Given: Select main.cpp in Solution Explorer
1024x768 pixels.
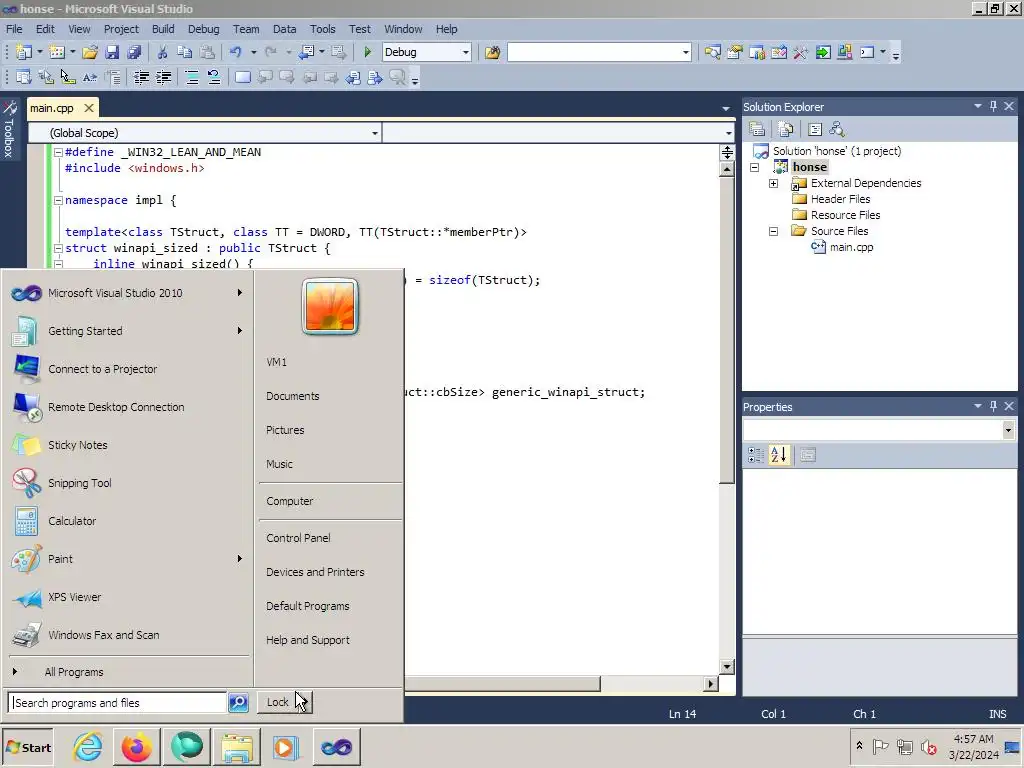Looking at the screenshot, I should pyautogui.click(x=851, y=247).
